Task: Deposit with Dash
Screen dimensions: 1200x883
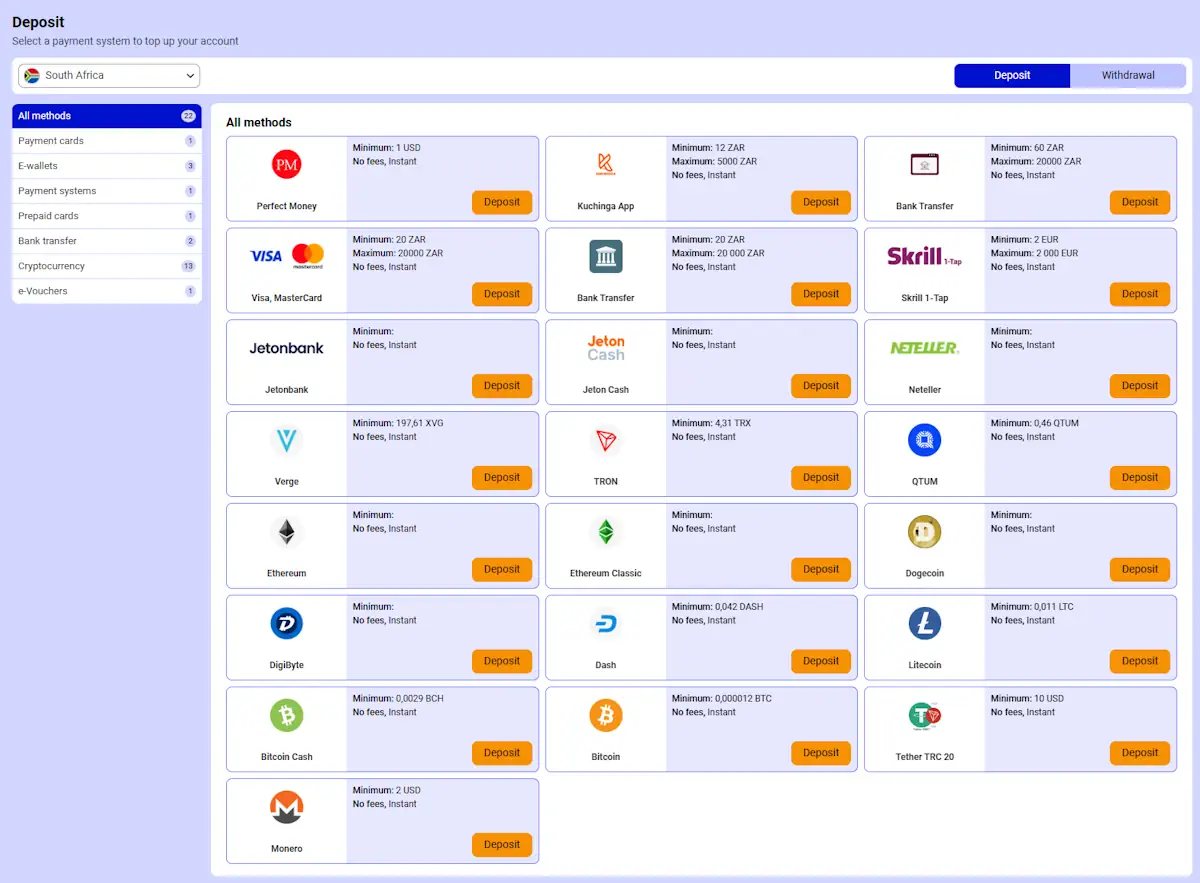Action: pos(821,661)
